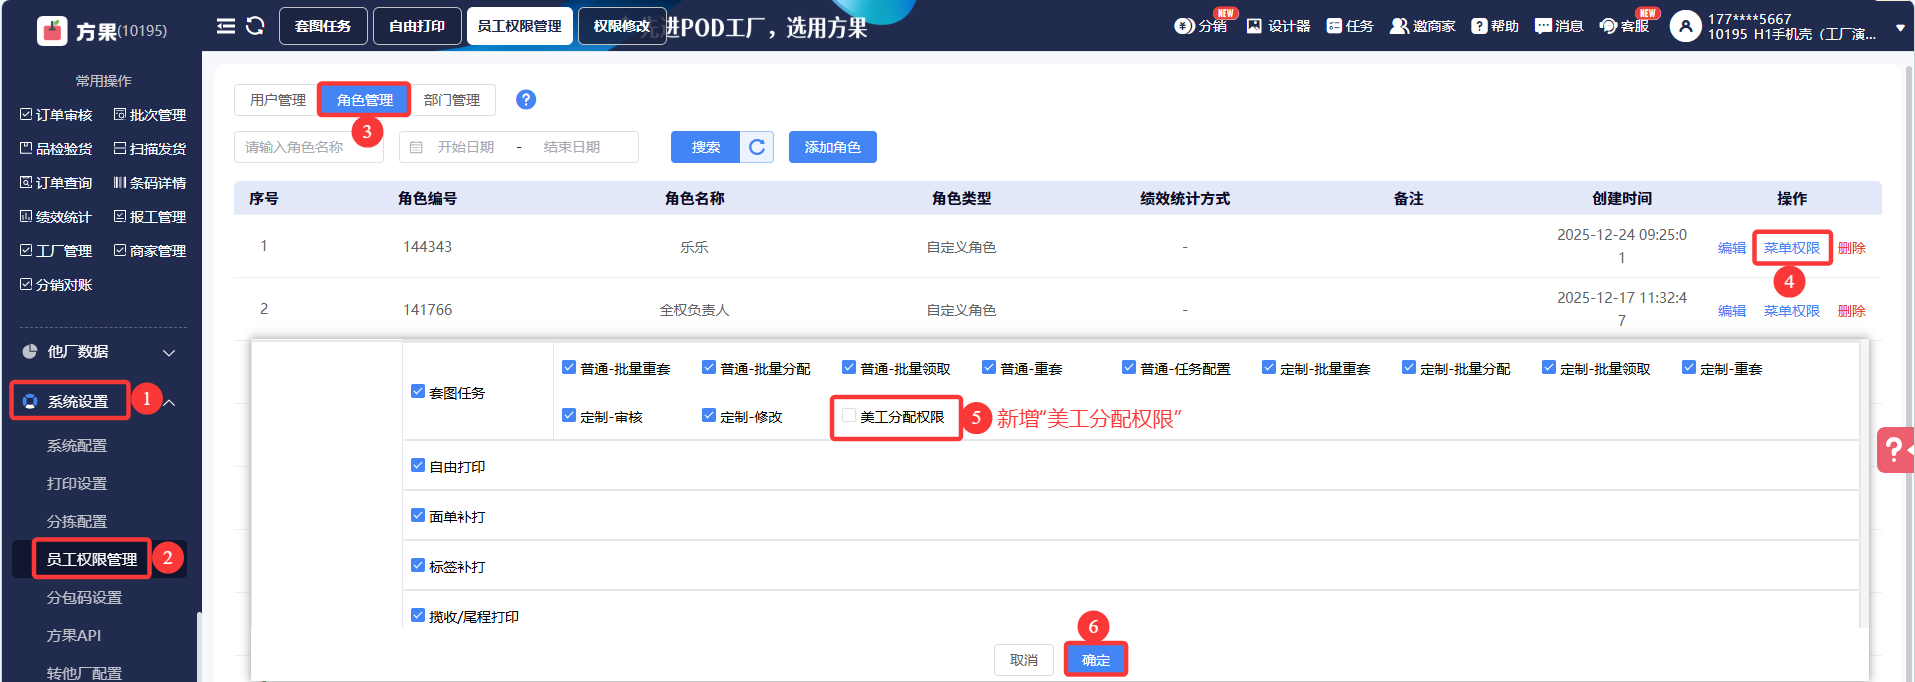Screen dimensions: 1915x682
Task: Open 分拣配置 in sidebar
Action: (77, 522)
